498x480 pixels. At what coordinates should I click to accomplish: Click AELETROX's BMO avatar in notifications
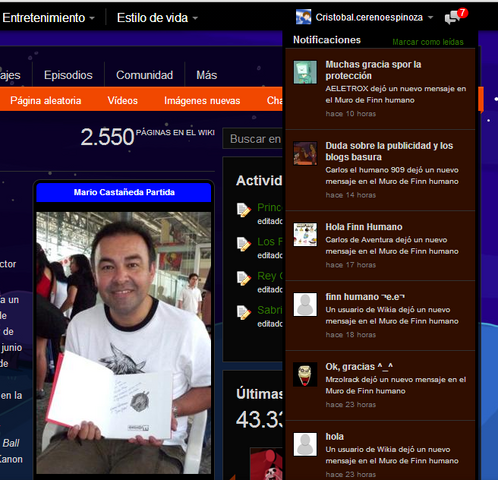[x=305, y=72]
